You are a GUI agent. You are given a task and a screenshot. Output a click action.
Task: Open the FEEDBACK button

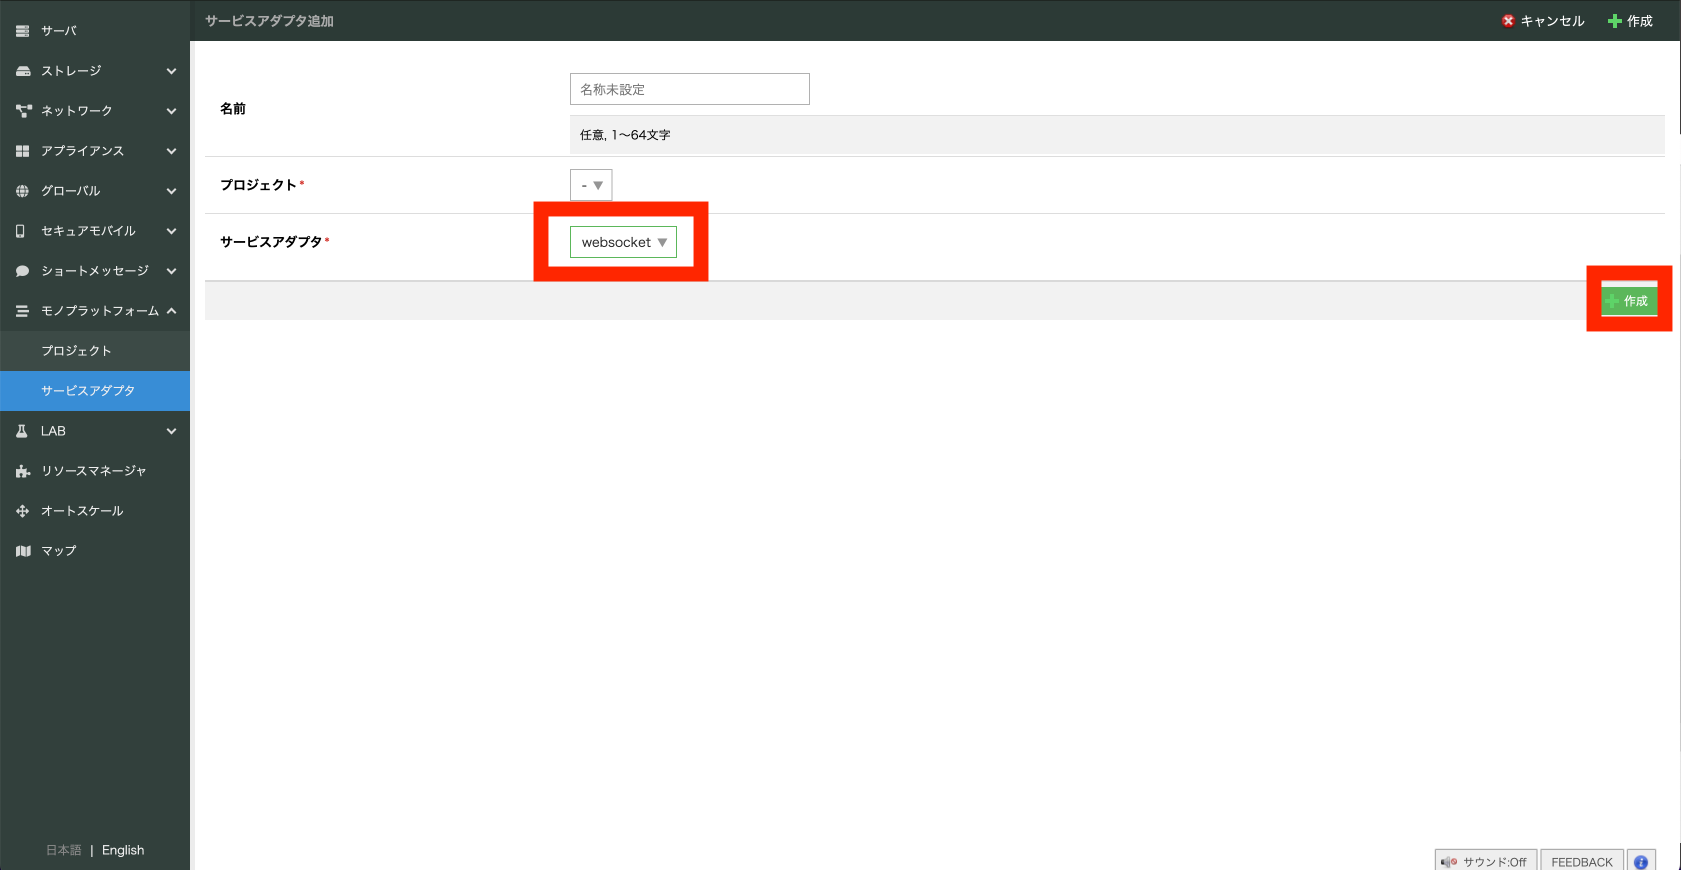pos(1581,861)
